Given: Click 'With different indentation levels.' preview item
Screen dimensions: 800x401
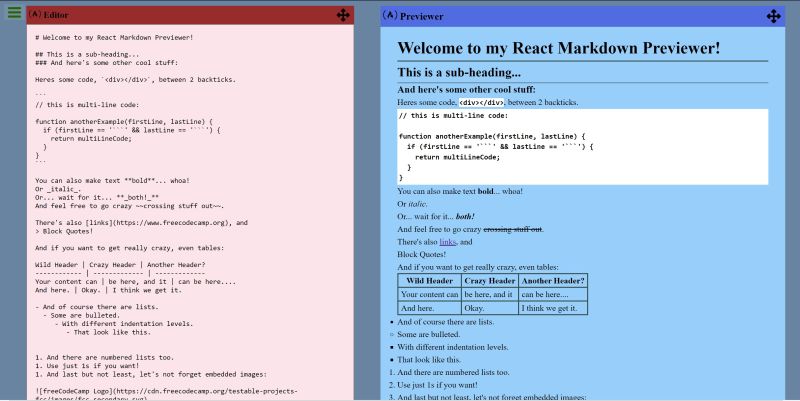Looking at the screenshot, I should (453, 347).
